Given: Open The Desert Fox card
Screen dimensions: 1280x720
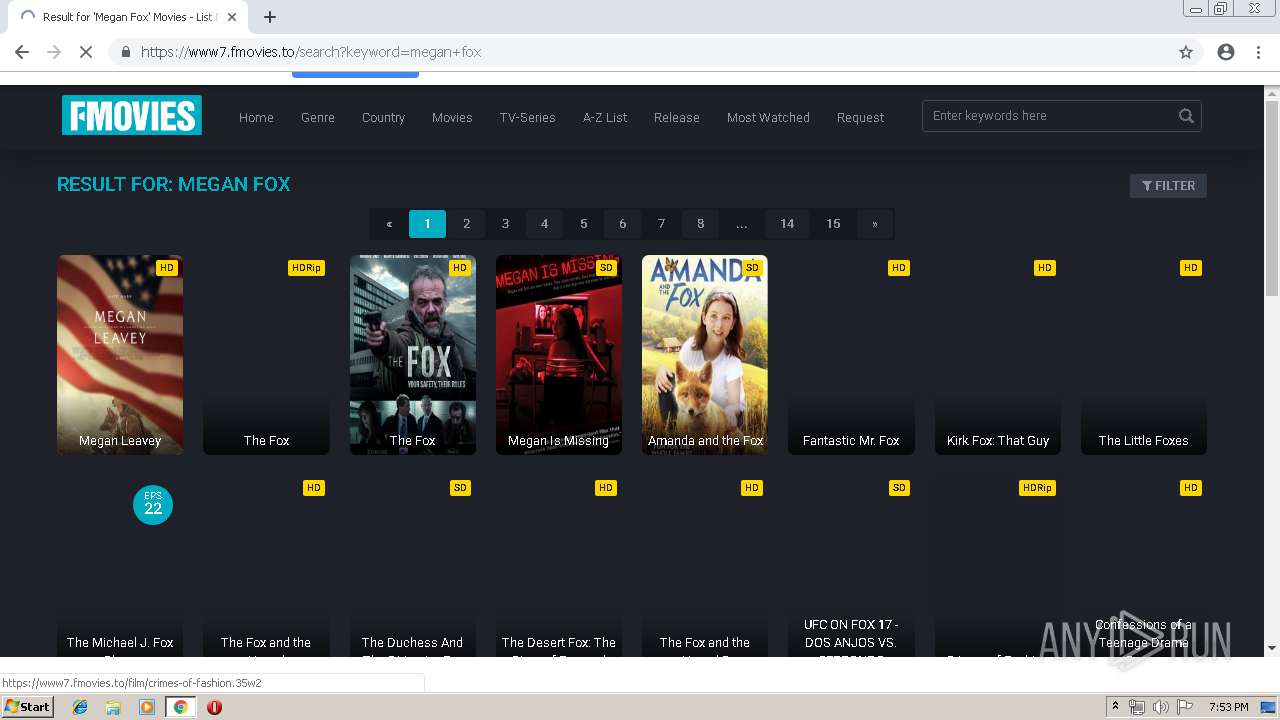Looking at the screenshot, I should [x=558, y=566].
